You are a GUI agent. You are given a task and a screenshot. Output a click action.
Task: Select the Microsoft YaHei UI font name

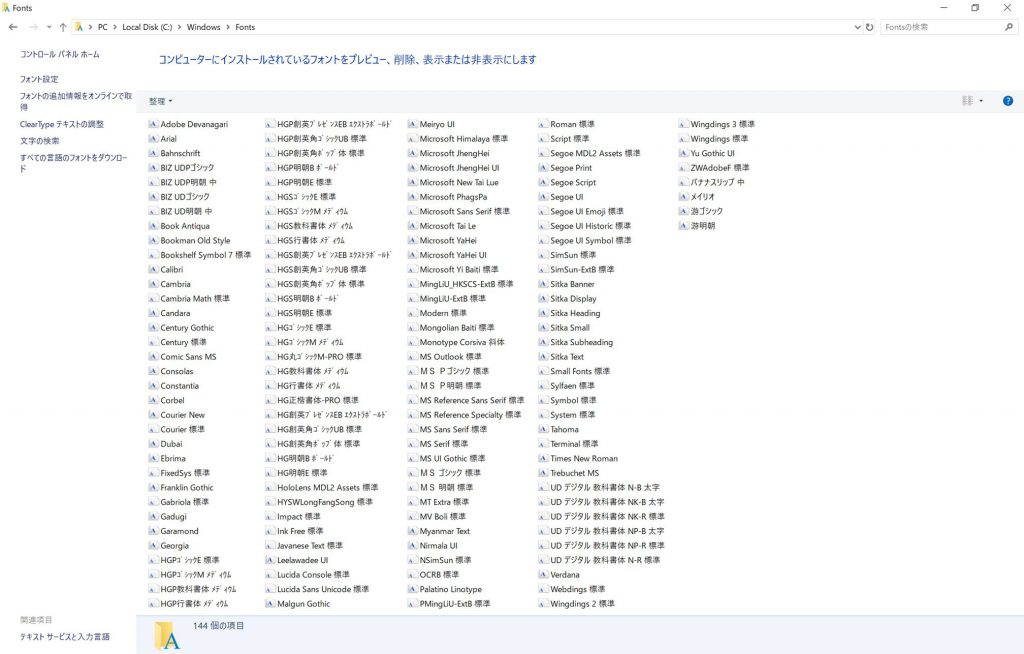(453, 255)
